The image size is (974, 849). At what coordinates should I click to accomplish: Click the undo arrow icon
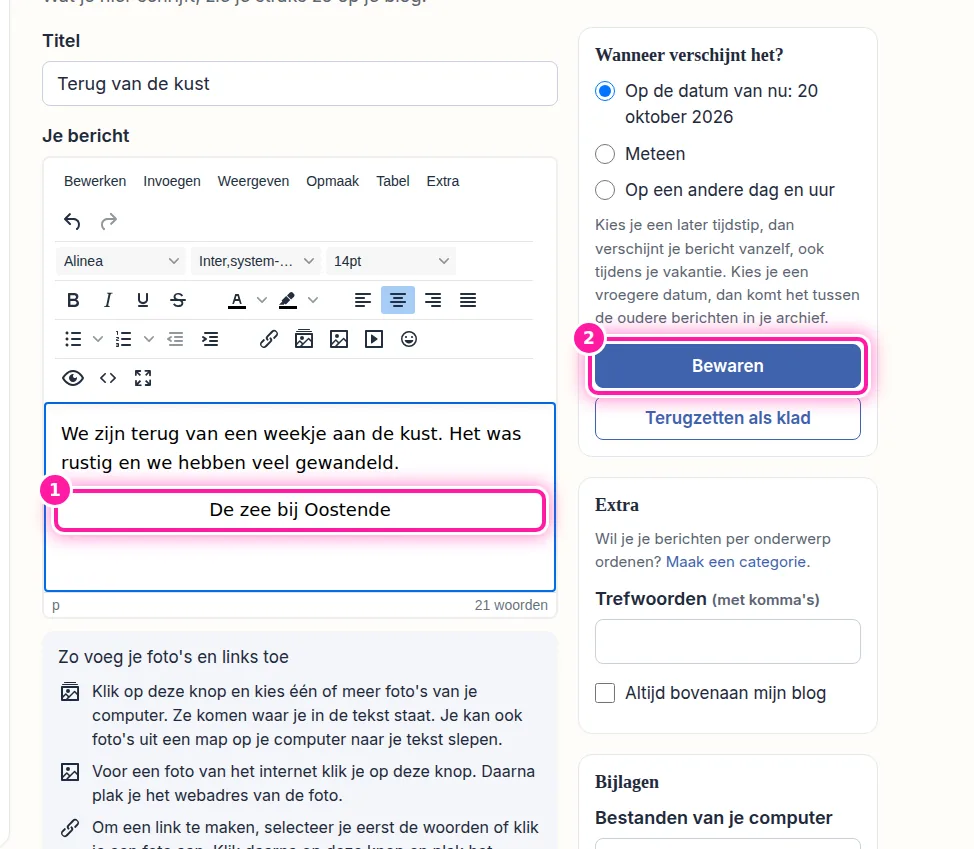click(72, 221)
